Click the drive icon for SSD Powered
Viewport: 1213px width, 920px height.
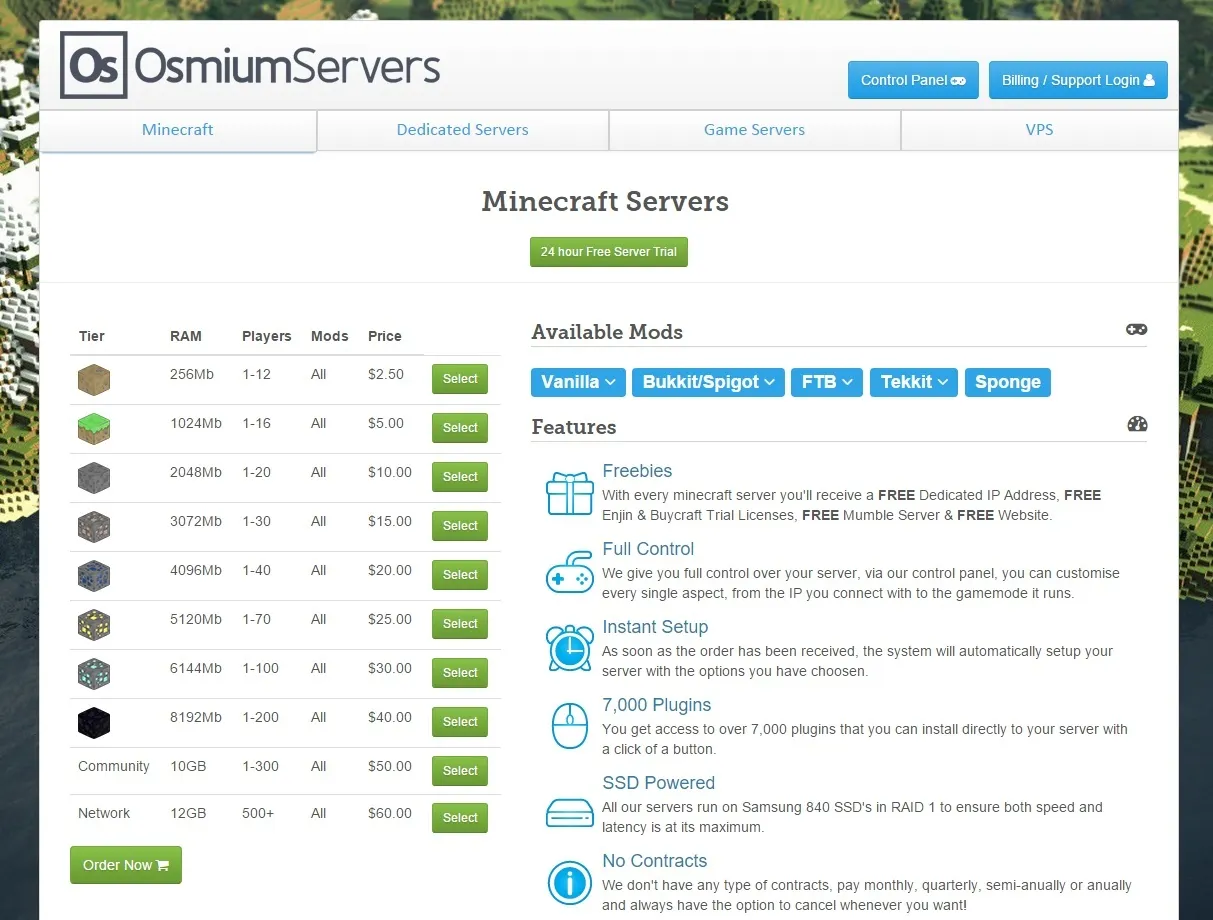pos(570,811)
